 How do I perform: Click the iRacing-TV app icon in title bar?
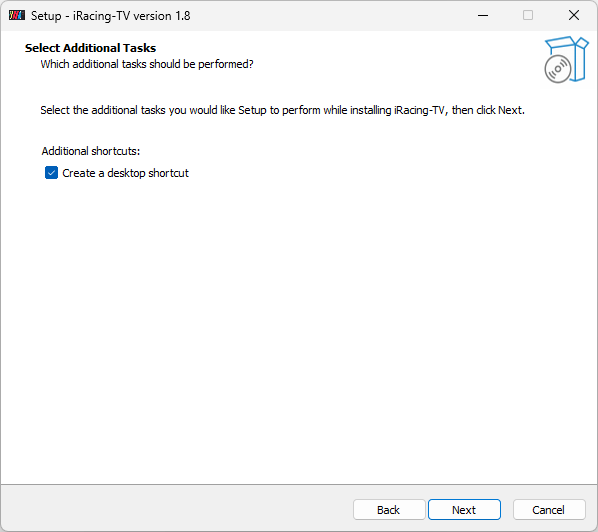17,16
